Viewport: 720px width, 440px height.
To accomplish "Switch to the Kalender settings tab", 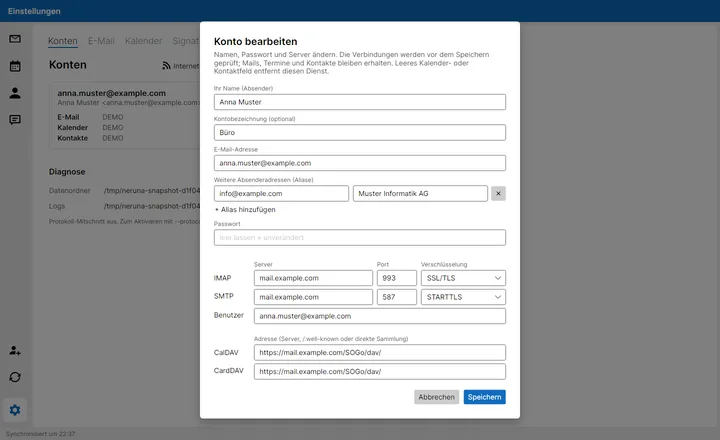I will [x=143, y=41].
